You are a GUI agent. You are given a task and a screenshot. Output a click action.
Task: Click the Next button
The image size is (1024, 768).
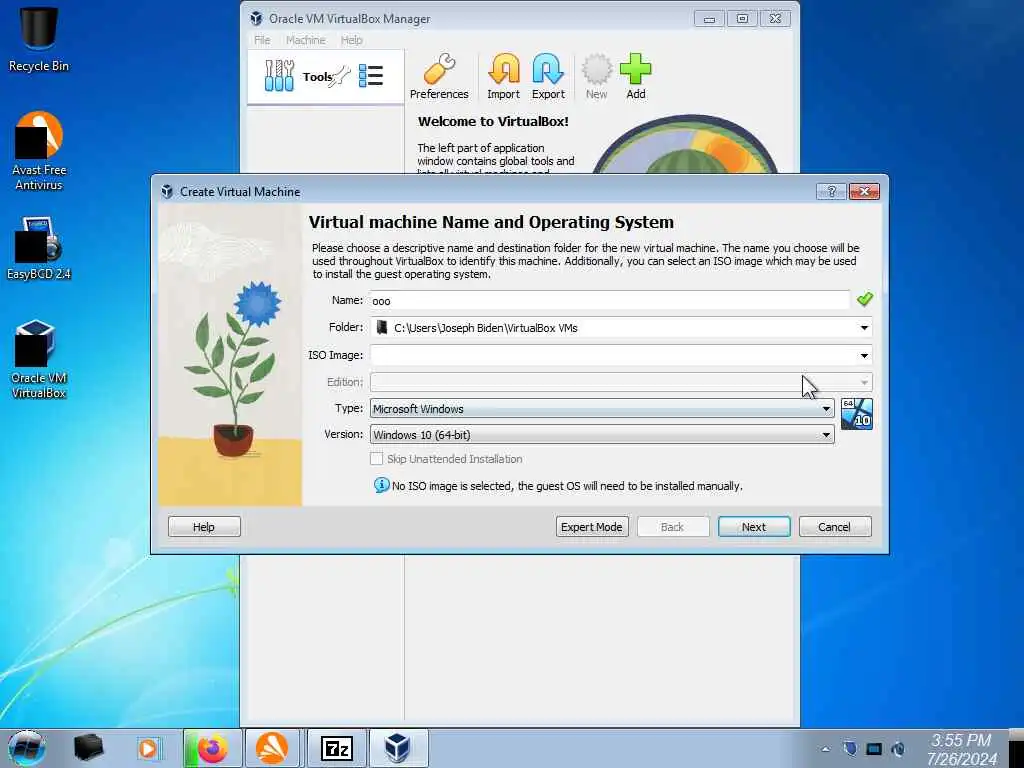coord(754,526)
